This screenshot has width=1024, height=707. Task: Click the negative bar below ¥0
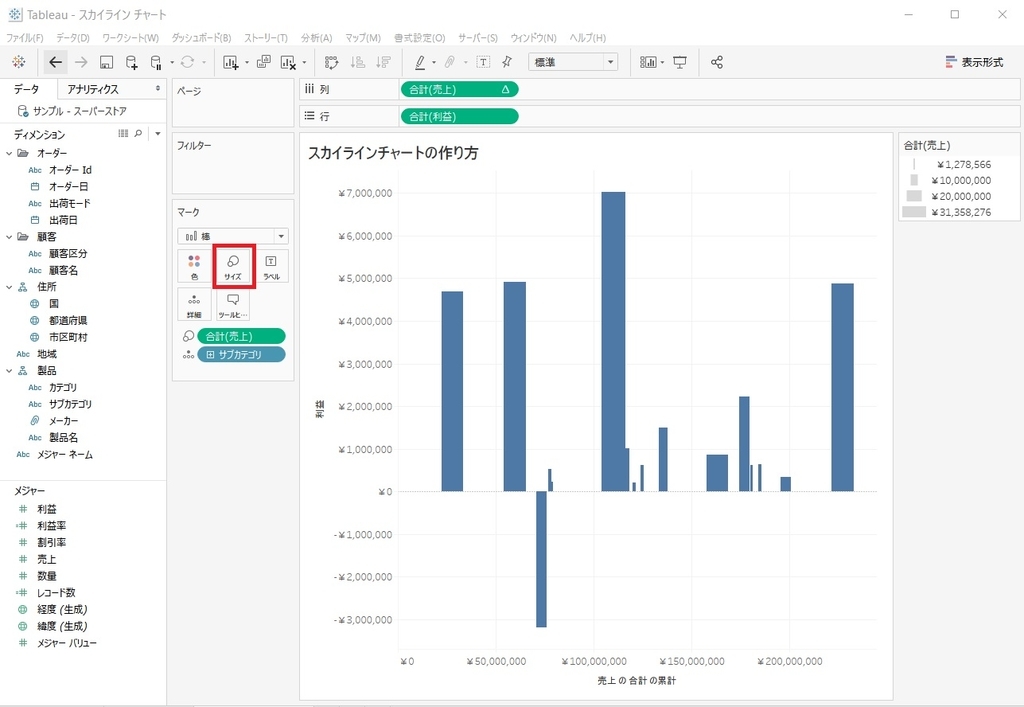click(x=541, y=559)
